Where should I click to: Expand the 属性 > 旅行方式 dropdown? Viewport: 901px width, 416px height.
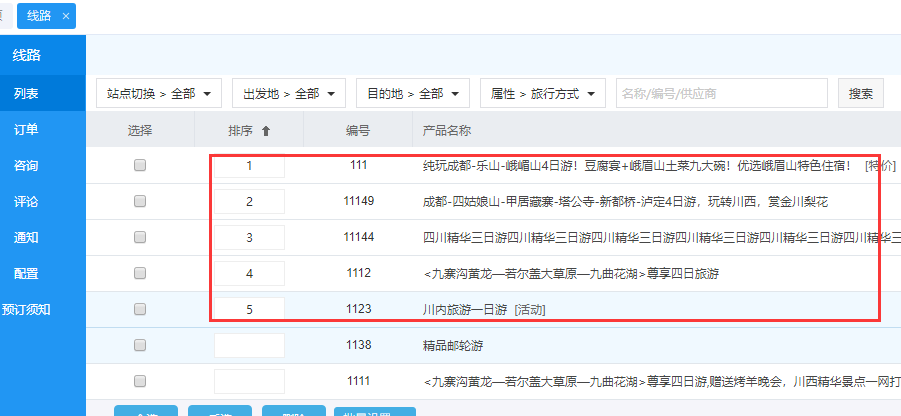point(542,94)
